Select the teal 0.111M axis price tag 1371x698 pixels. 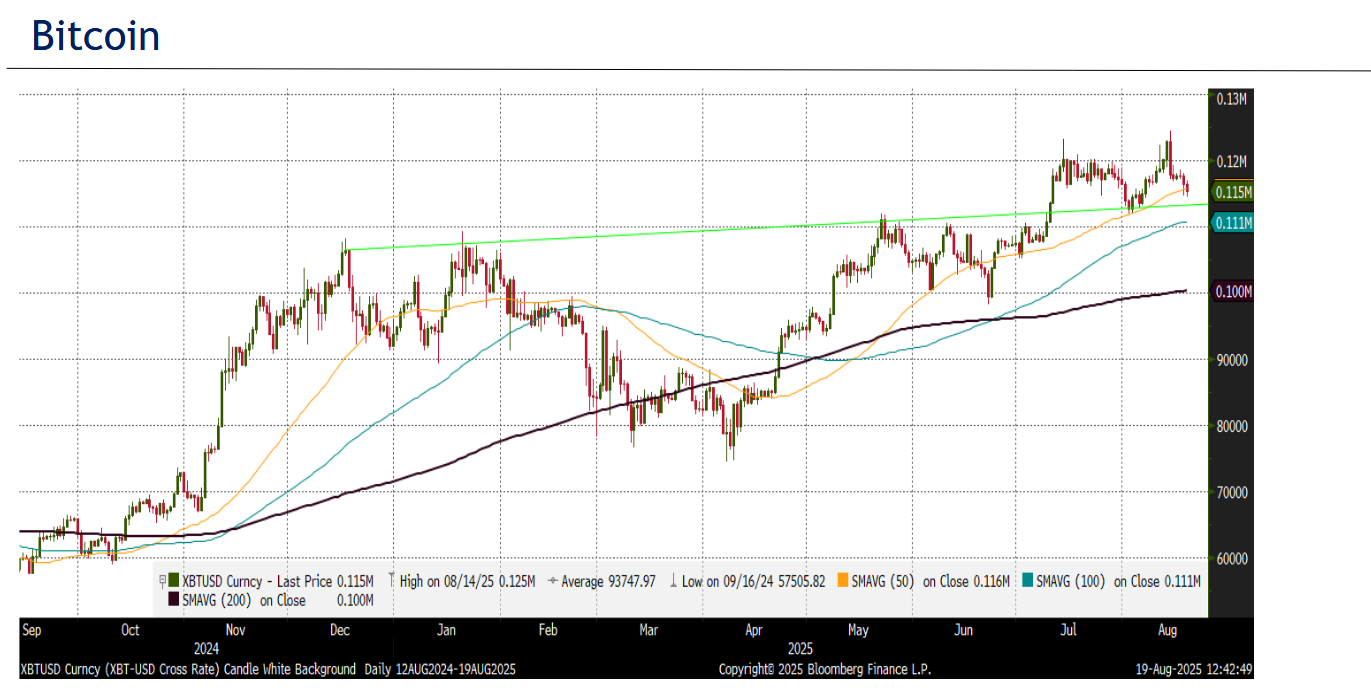click(1233, 223)
